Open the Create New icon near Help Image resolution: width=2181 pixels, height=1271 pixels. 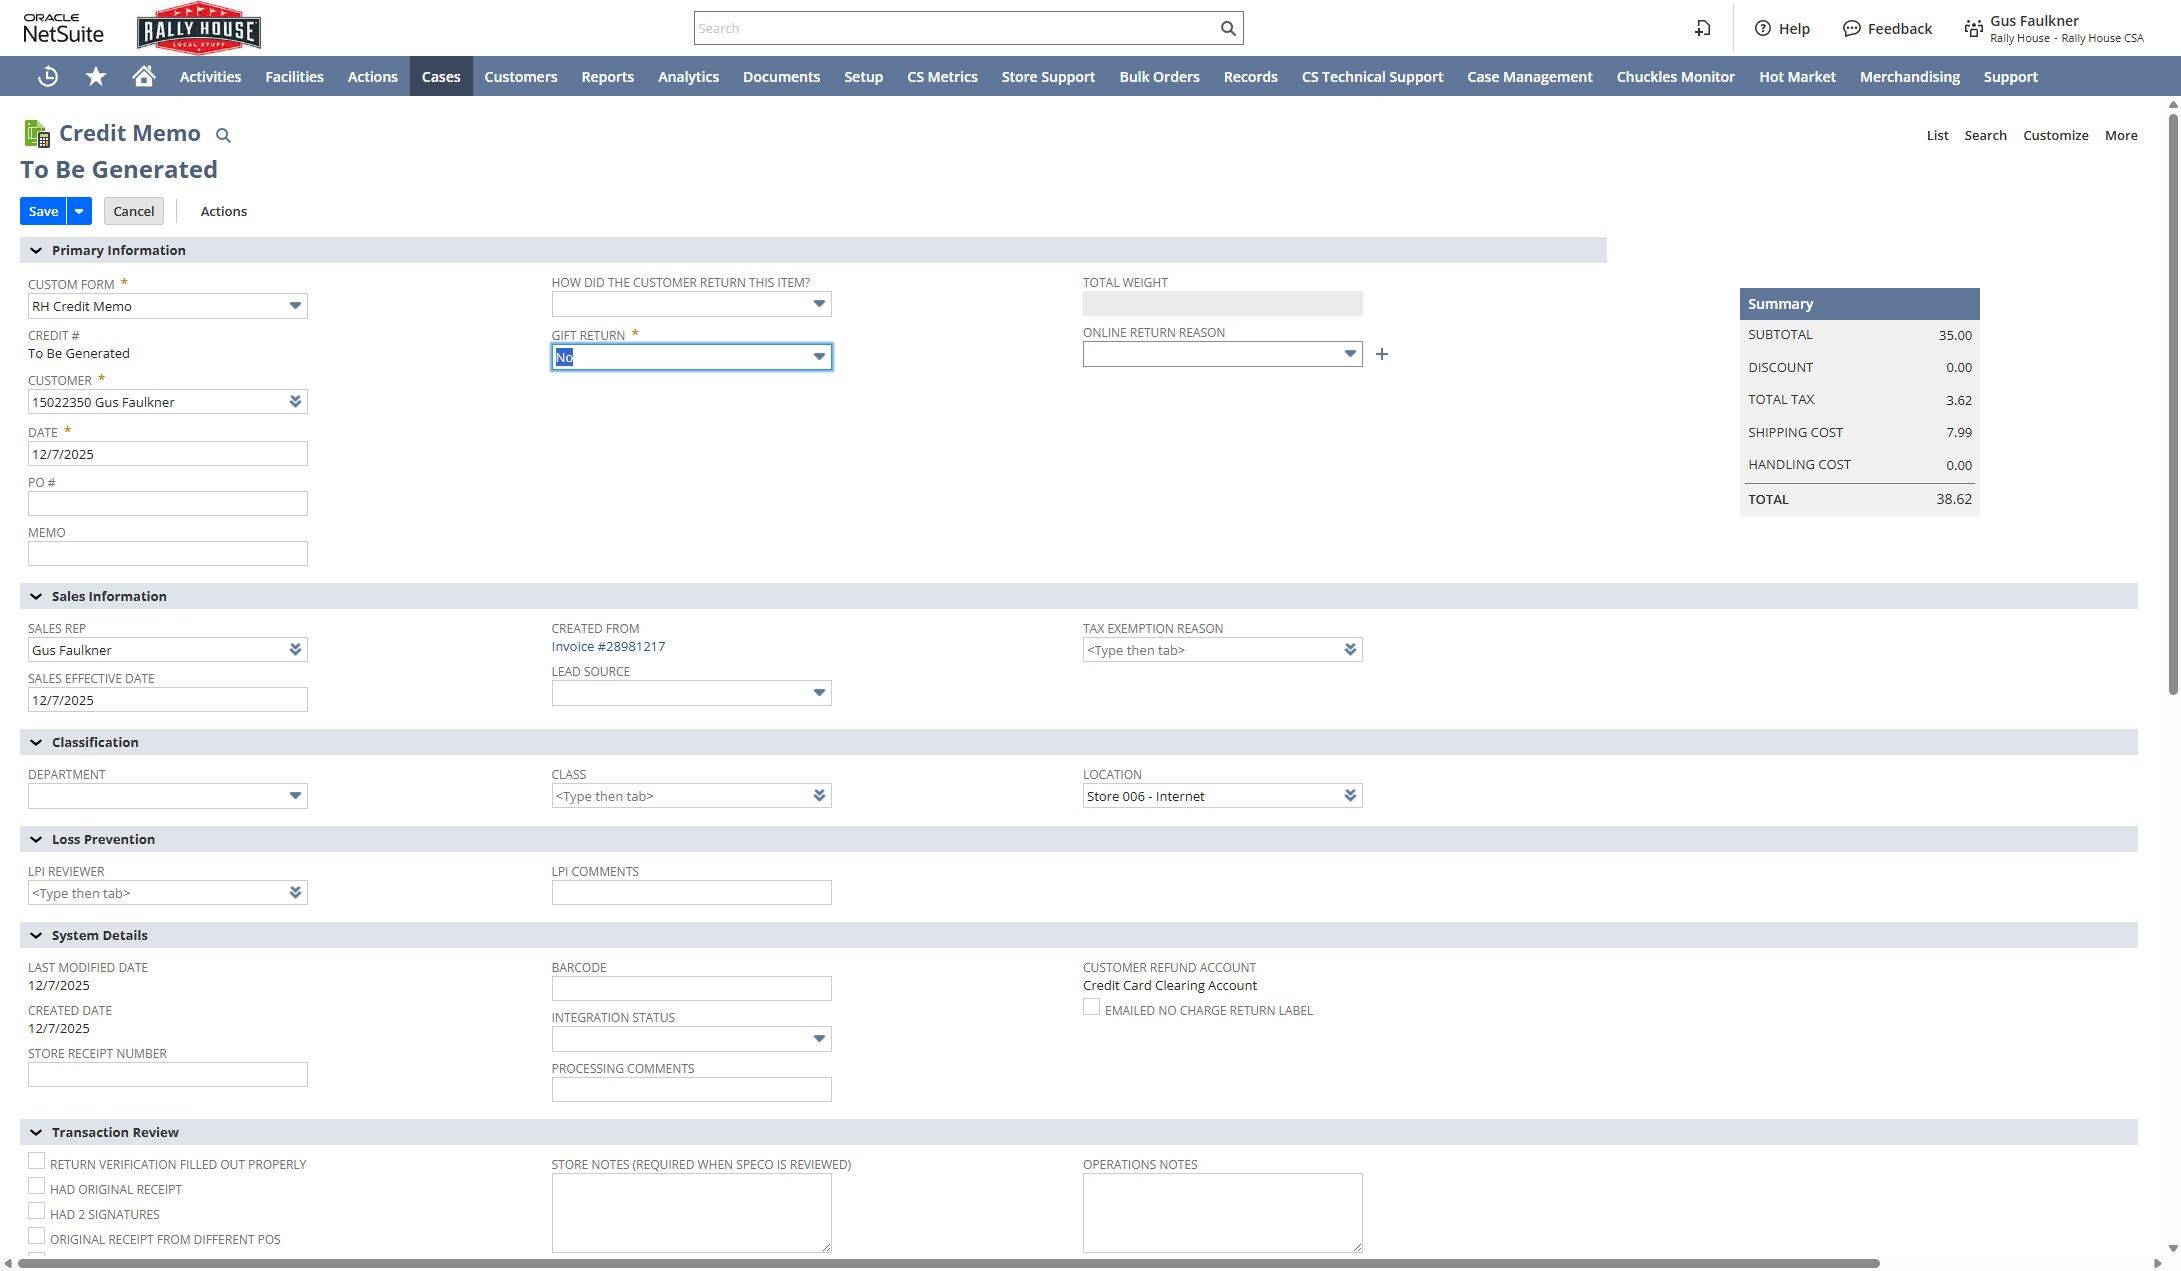coord(1702,28)
